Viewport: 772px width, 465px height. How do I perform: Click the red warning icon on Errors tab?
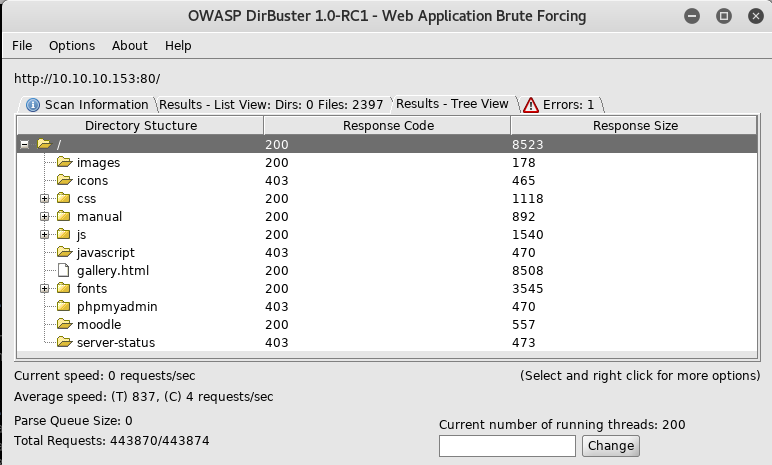pos(531,105)
